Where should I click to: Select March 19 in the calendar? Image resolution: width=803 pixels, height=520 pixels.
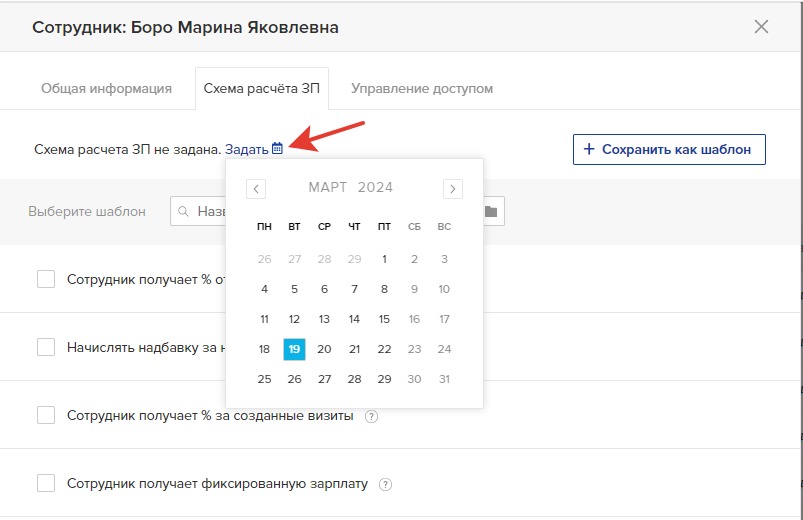pyautogui.click(x=294, y=349)
